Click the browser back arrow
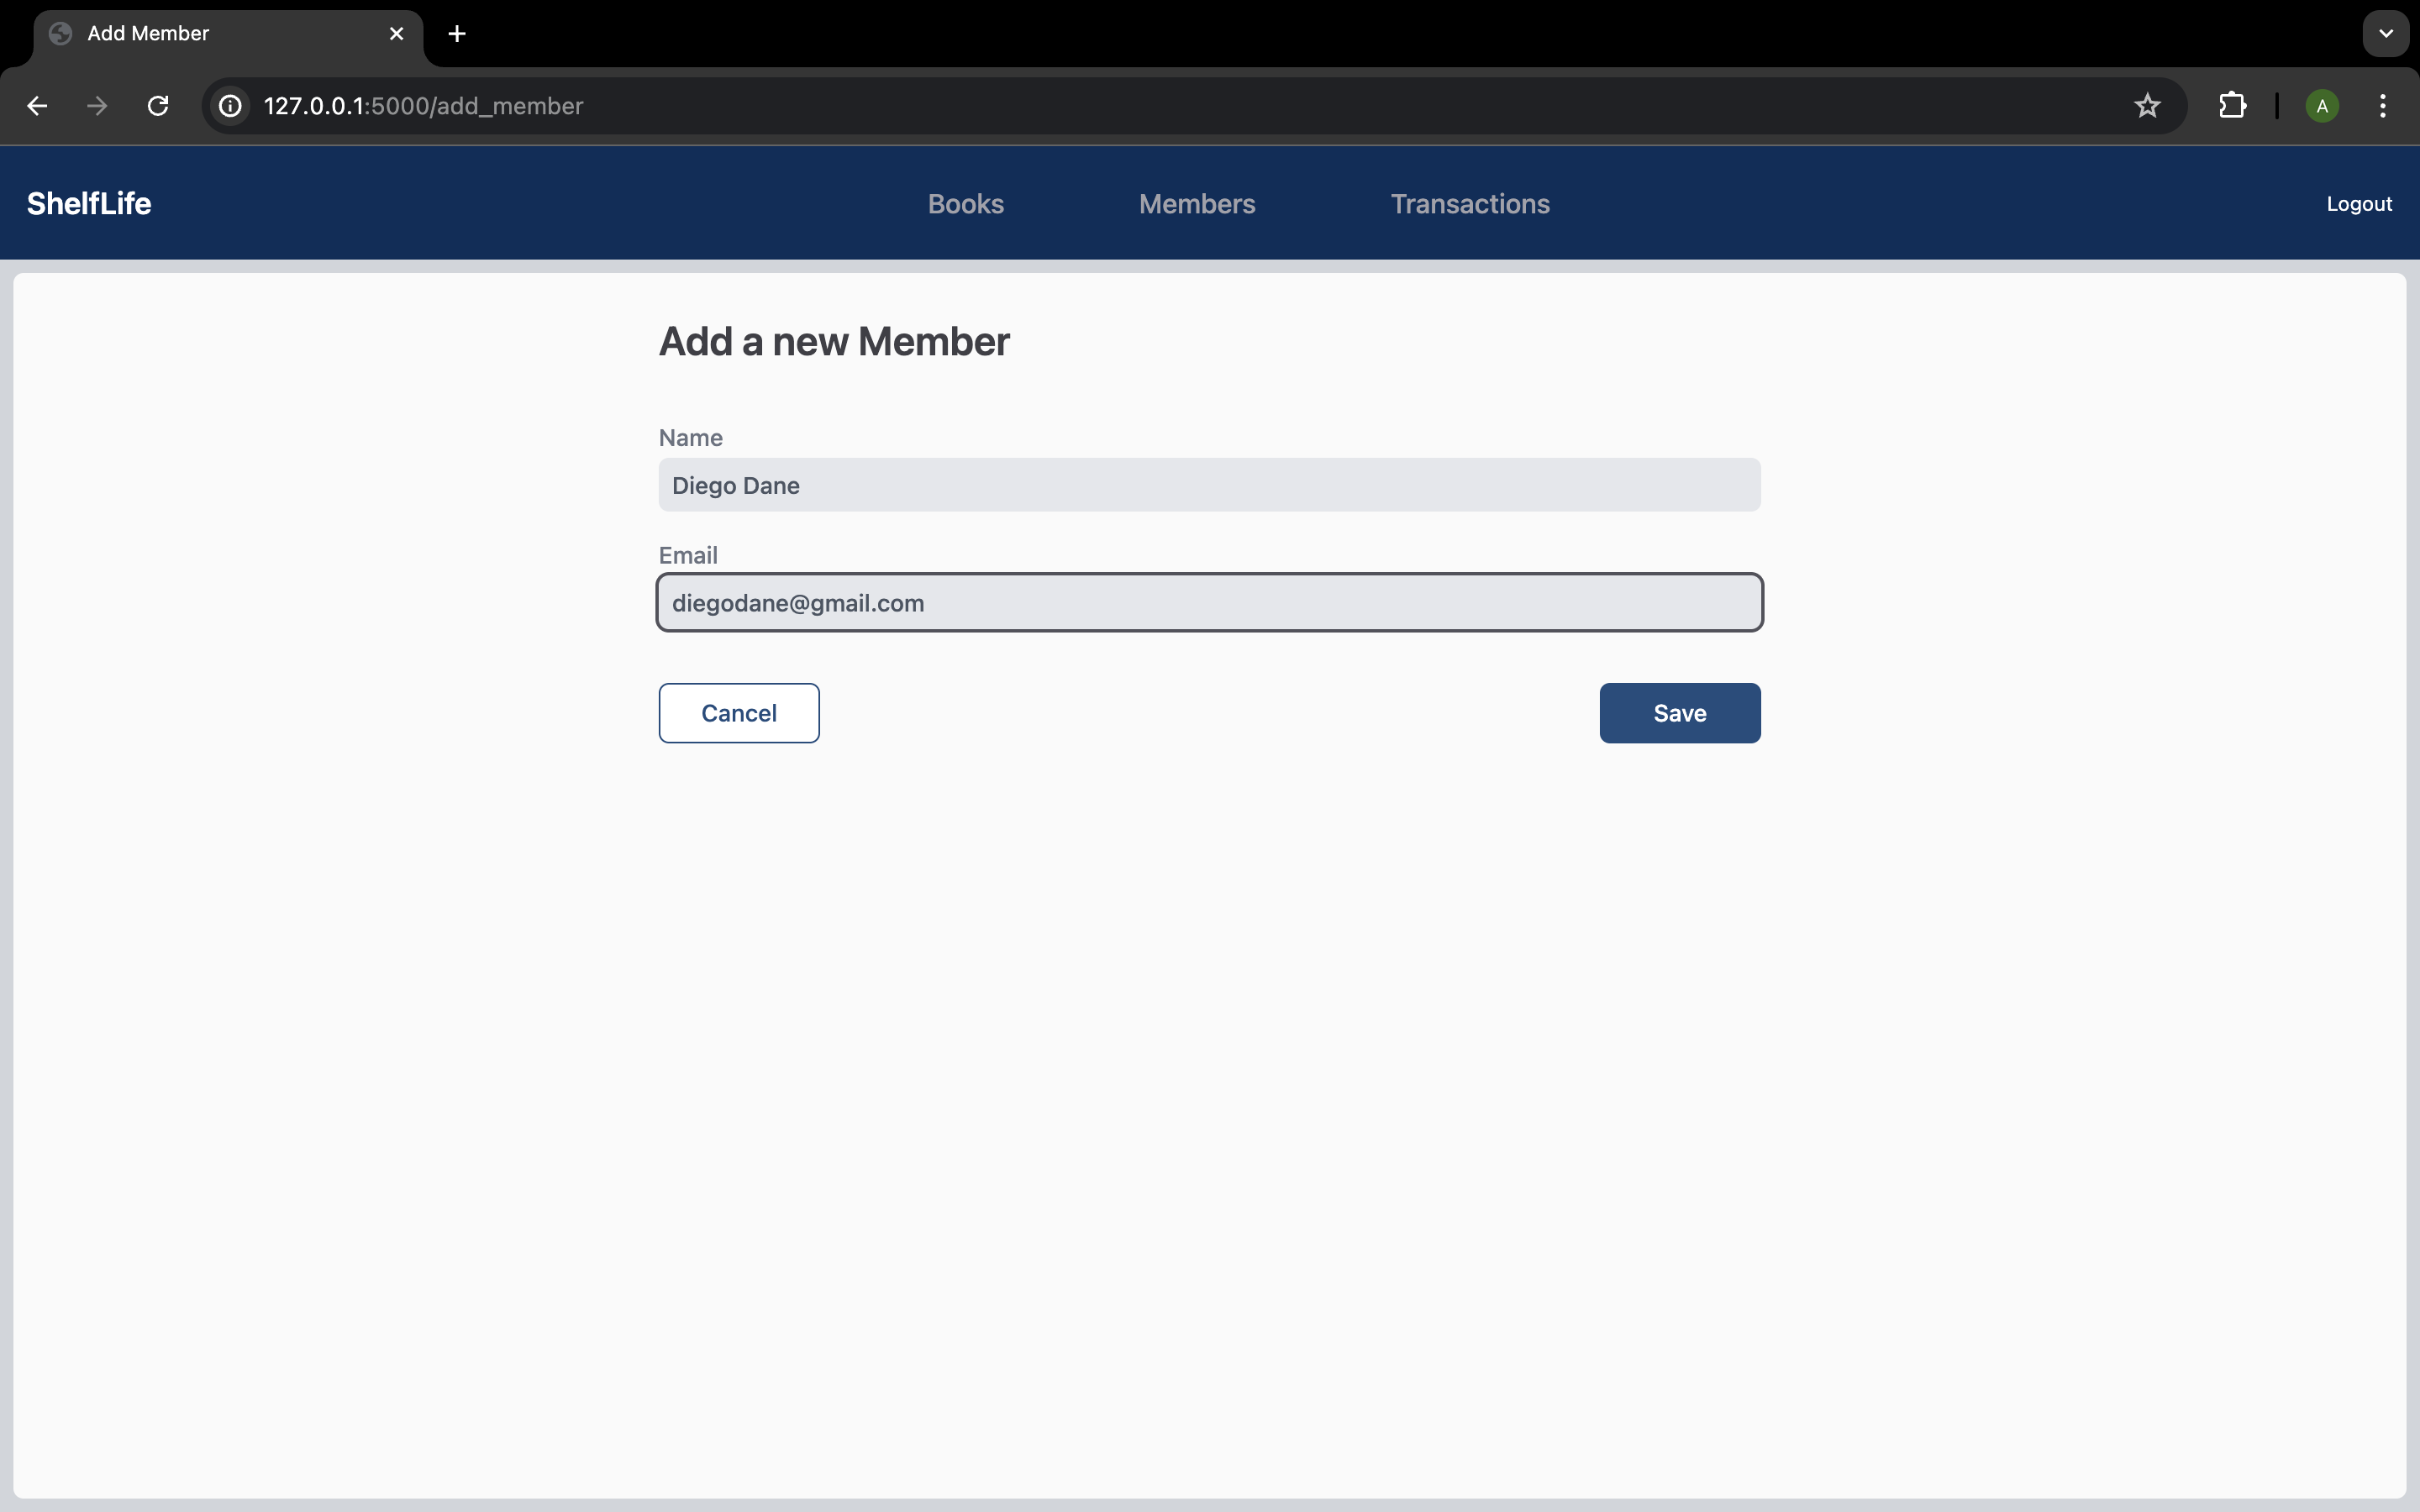This screenshot has height=1512, width=2420. point(37,106)
